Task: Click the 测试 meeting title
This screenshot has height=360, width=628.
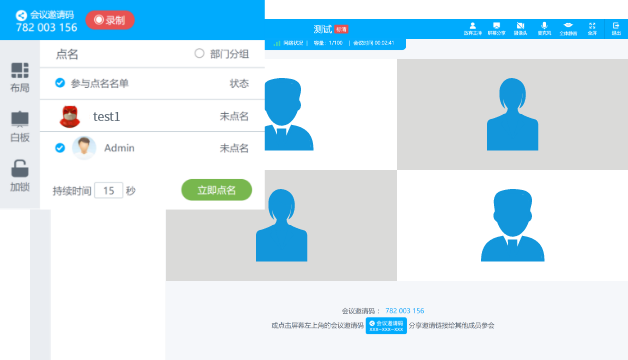Action: pyautogui.click(x=323, y=29)
